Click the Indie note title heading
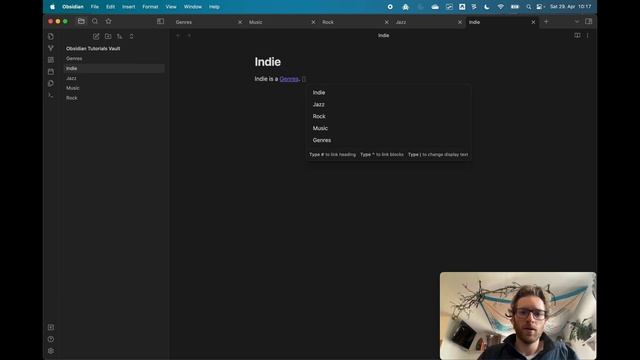The image size is (640, 360). [x=268, y=62]
